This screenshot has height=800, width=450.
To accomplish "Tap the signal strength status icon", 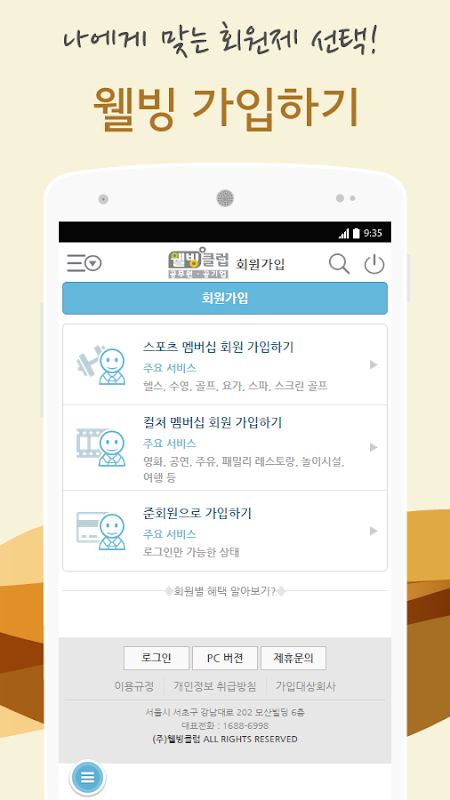I will point(344,233).
